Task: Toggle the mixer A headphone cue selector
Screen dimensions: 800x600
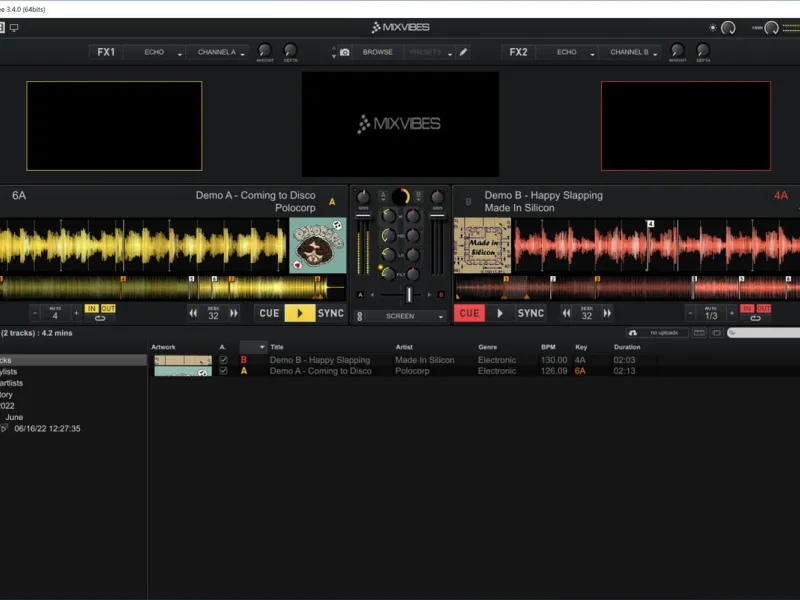Action: coord(383,196)
